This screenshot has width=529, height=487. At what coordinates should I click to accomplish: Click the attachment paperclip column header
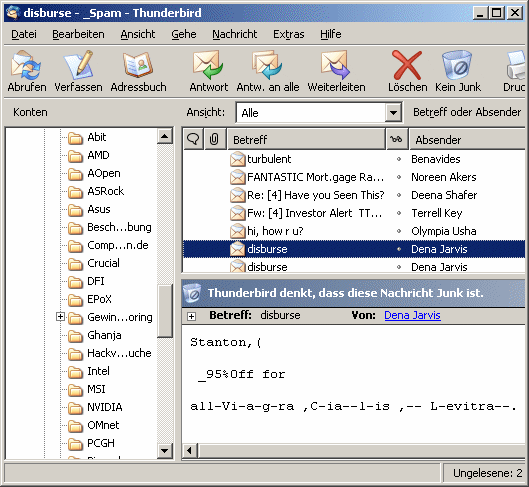(x=215, y=139)
